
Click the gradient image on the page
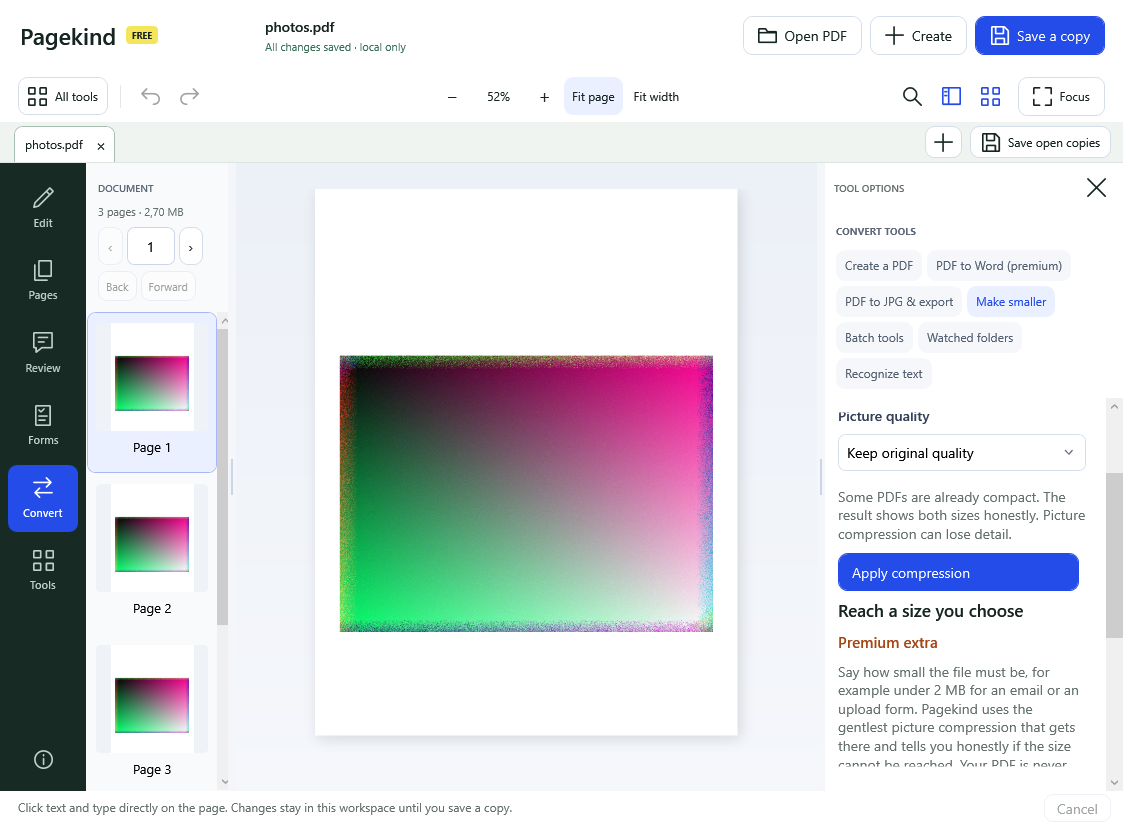pos(526,493)
